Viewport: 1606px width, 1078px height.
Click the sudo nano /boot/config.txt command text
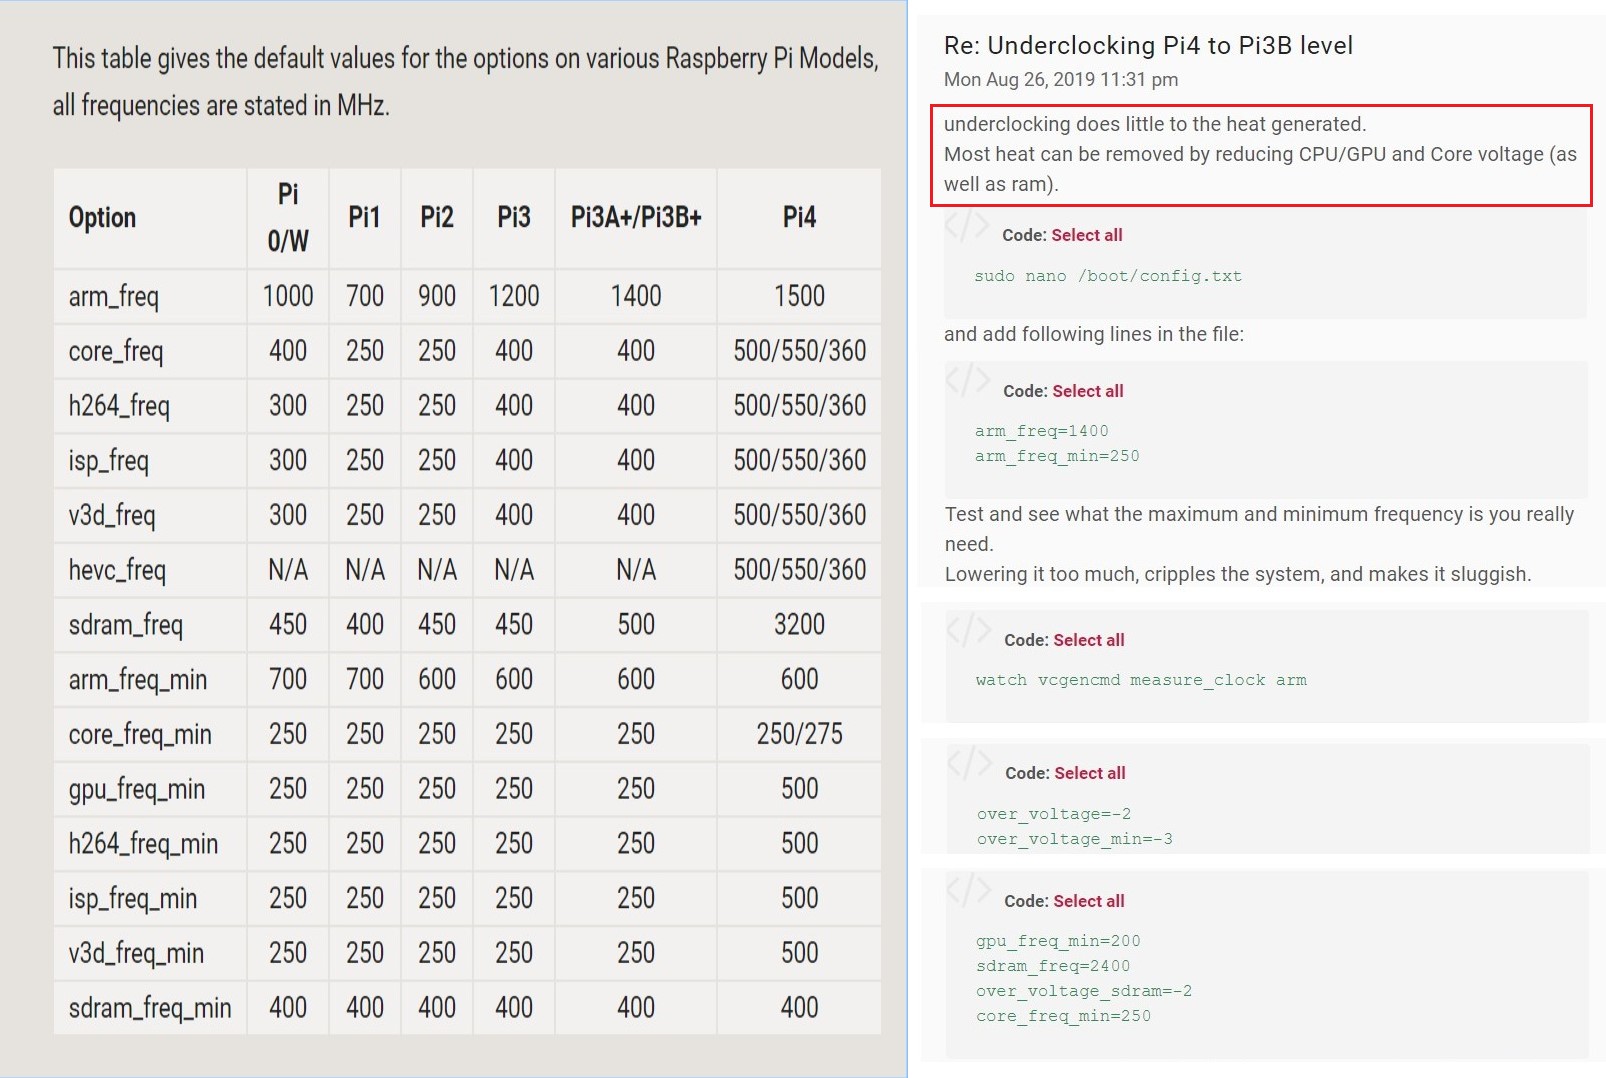(1107, 276)
